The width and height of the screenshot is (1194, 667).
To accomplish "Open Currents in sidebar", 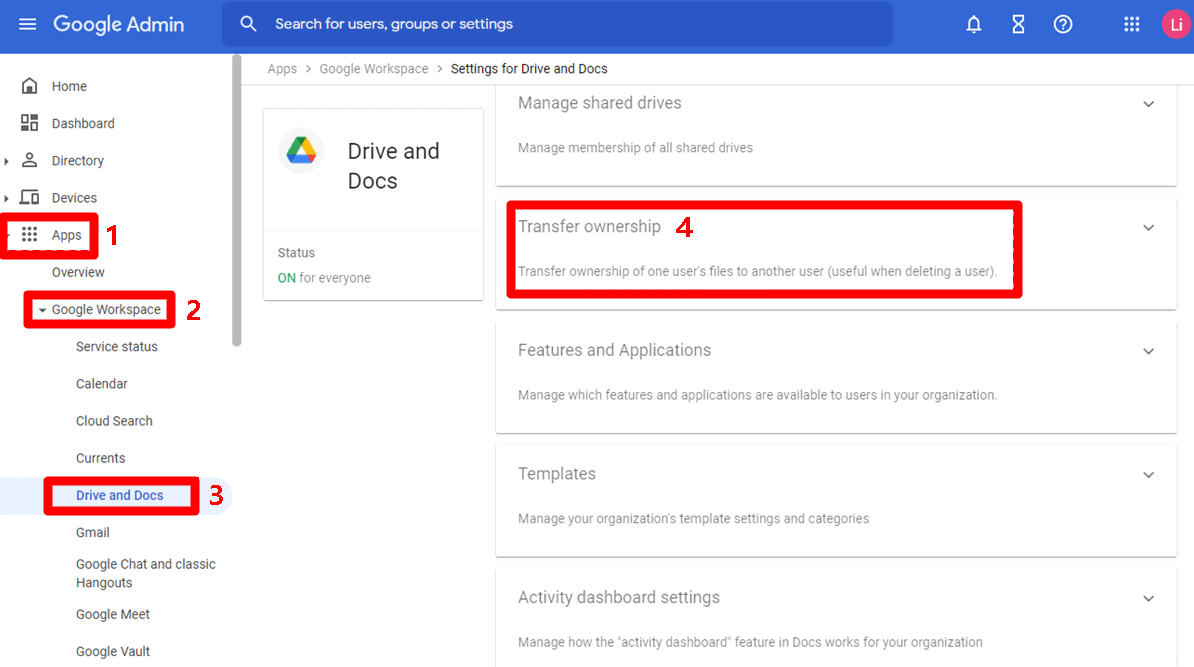I will point(101,458).
